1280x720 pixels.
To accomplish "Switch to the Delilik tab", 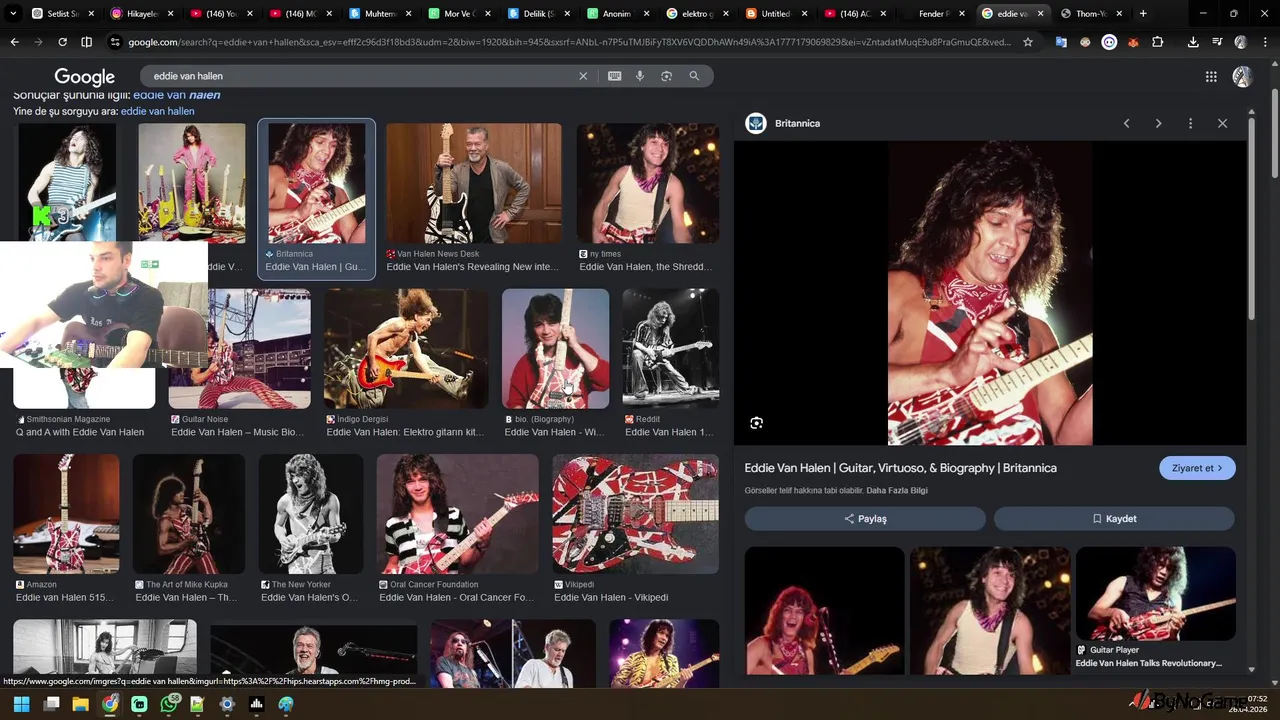I will click(x=538, y=14).
